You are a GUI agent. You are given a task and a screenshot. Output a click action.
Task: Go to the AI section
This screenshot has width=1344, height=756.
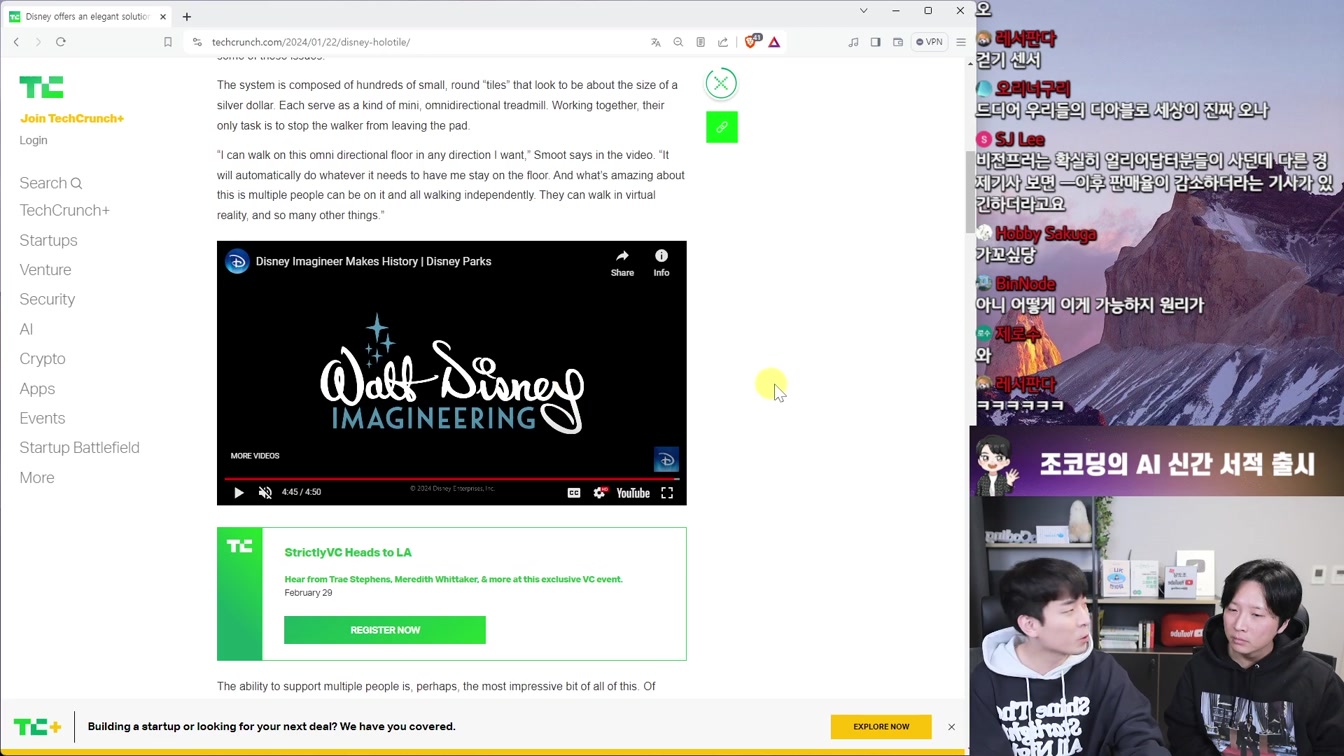[26, 329]
